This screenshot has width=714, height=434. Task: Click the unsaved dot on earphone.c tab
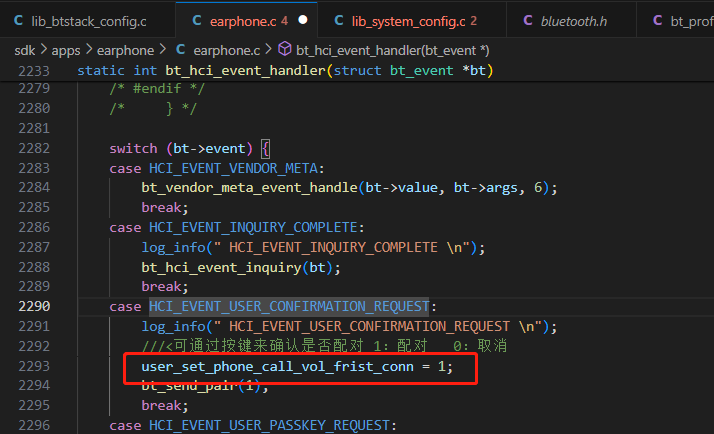coord(303,20)
